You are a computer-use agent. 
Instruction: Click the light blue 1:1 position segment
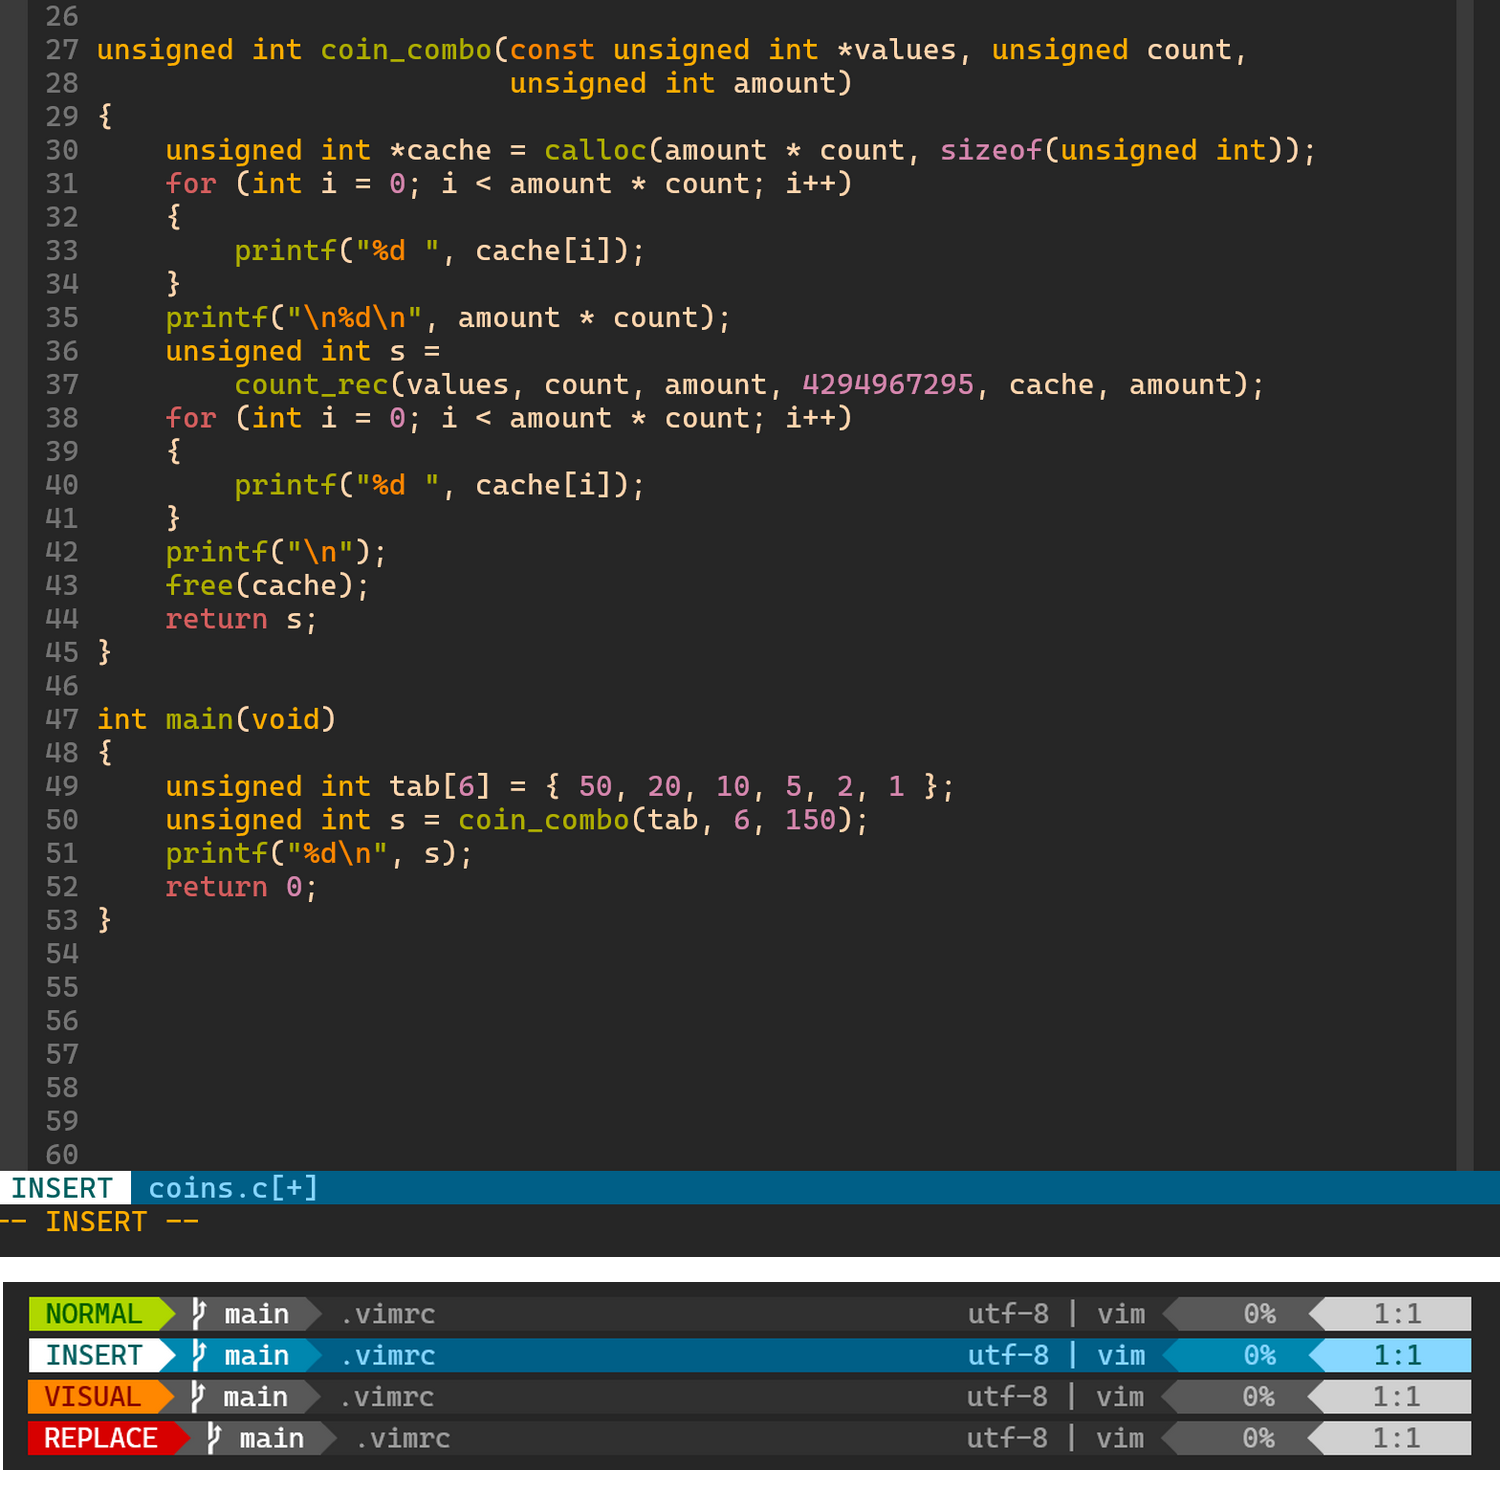tap(1396, 1355)
